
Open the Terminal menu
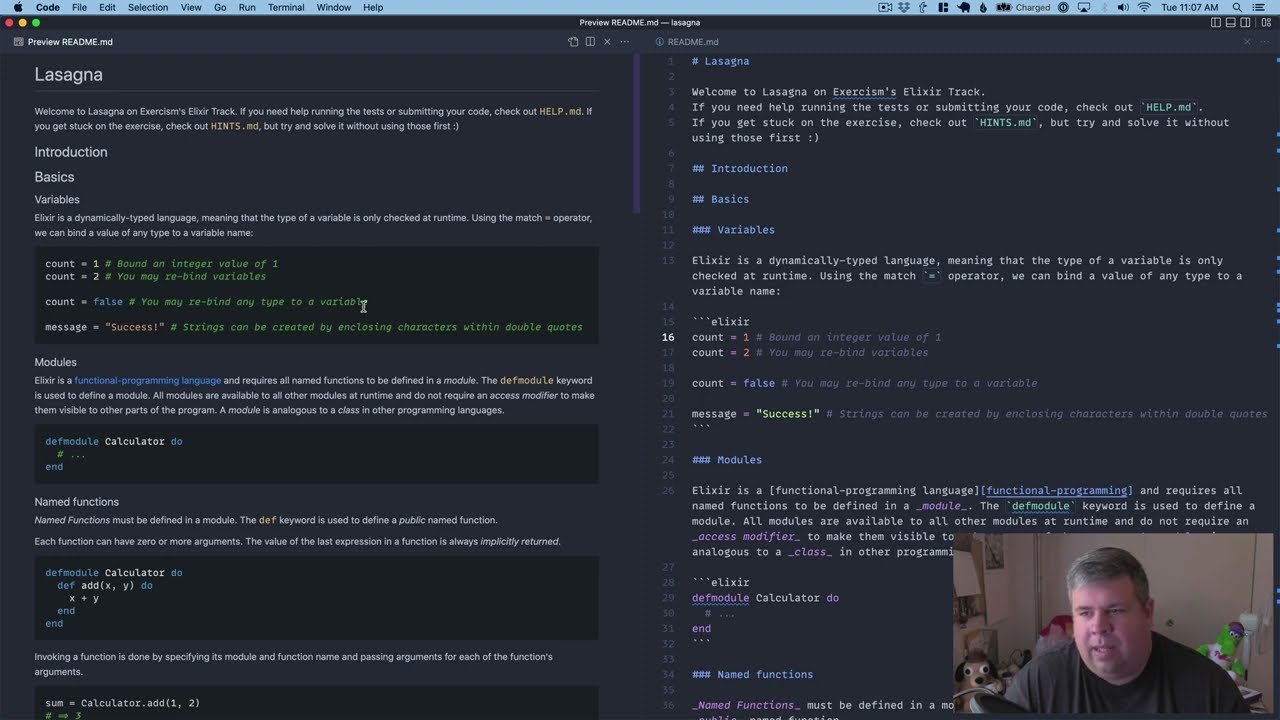(x=286, y=7)
